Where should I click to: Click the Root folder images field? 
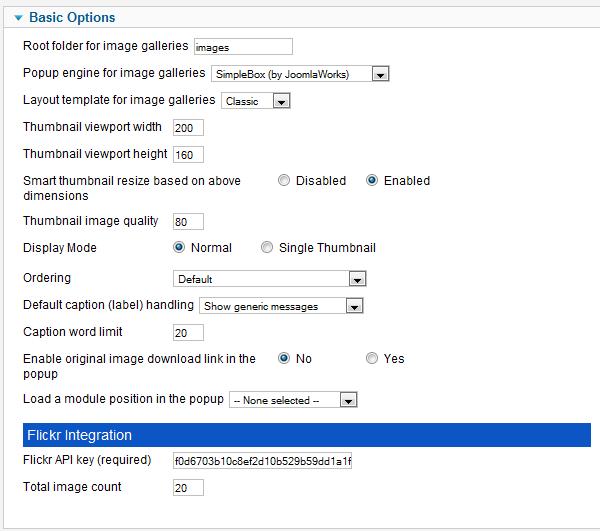[243, 47]
